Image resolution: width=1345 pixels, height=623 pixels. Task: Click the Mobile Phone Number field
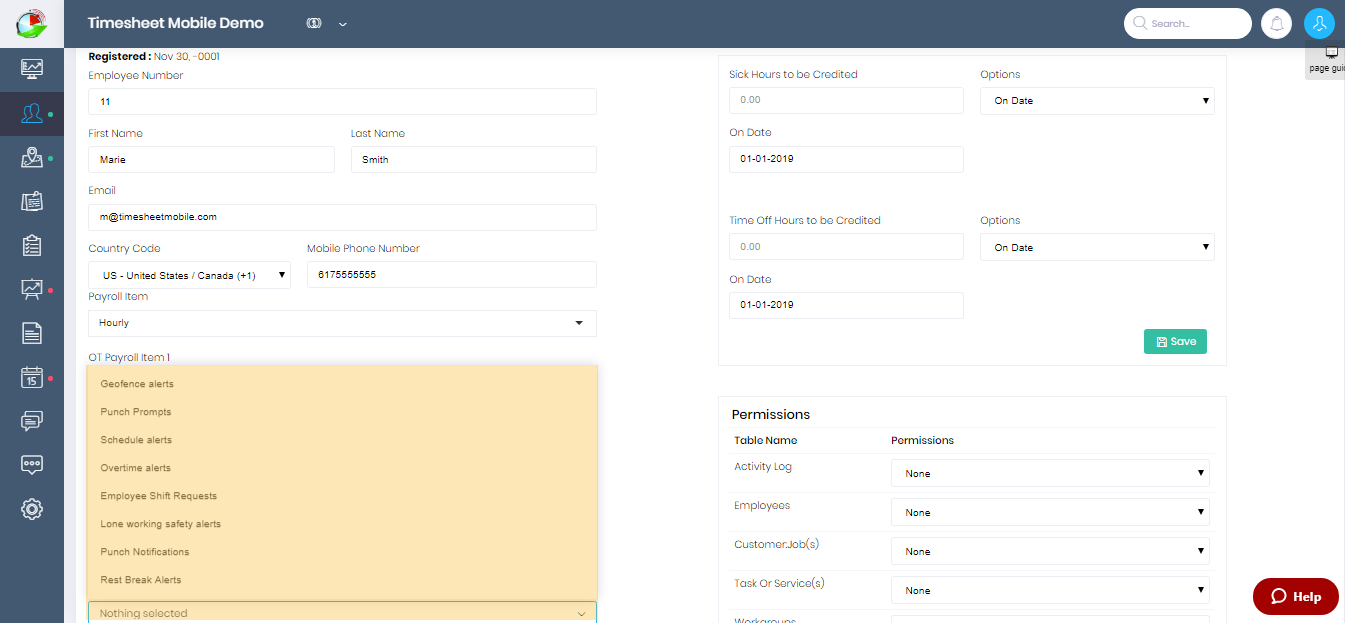pyautogui.click(x=451, y=275)
